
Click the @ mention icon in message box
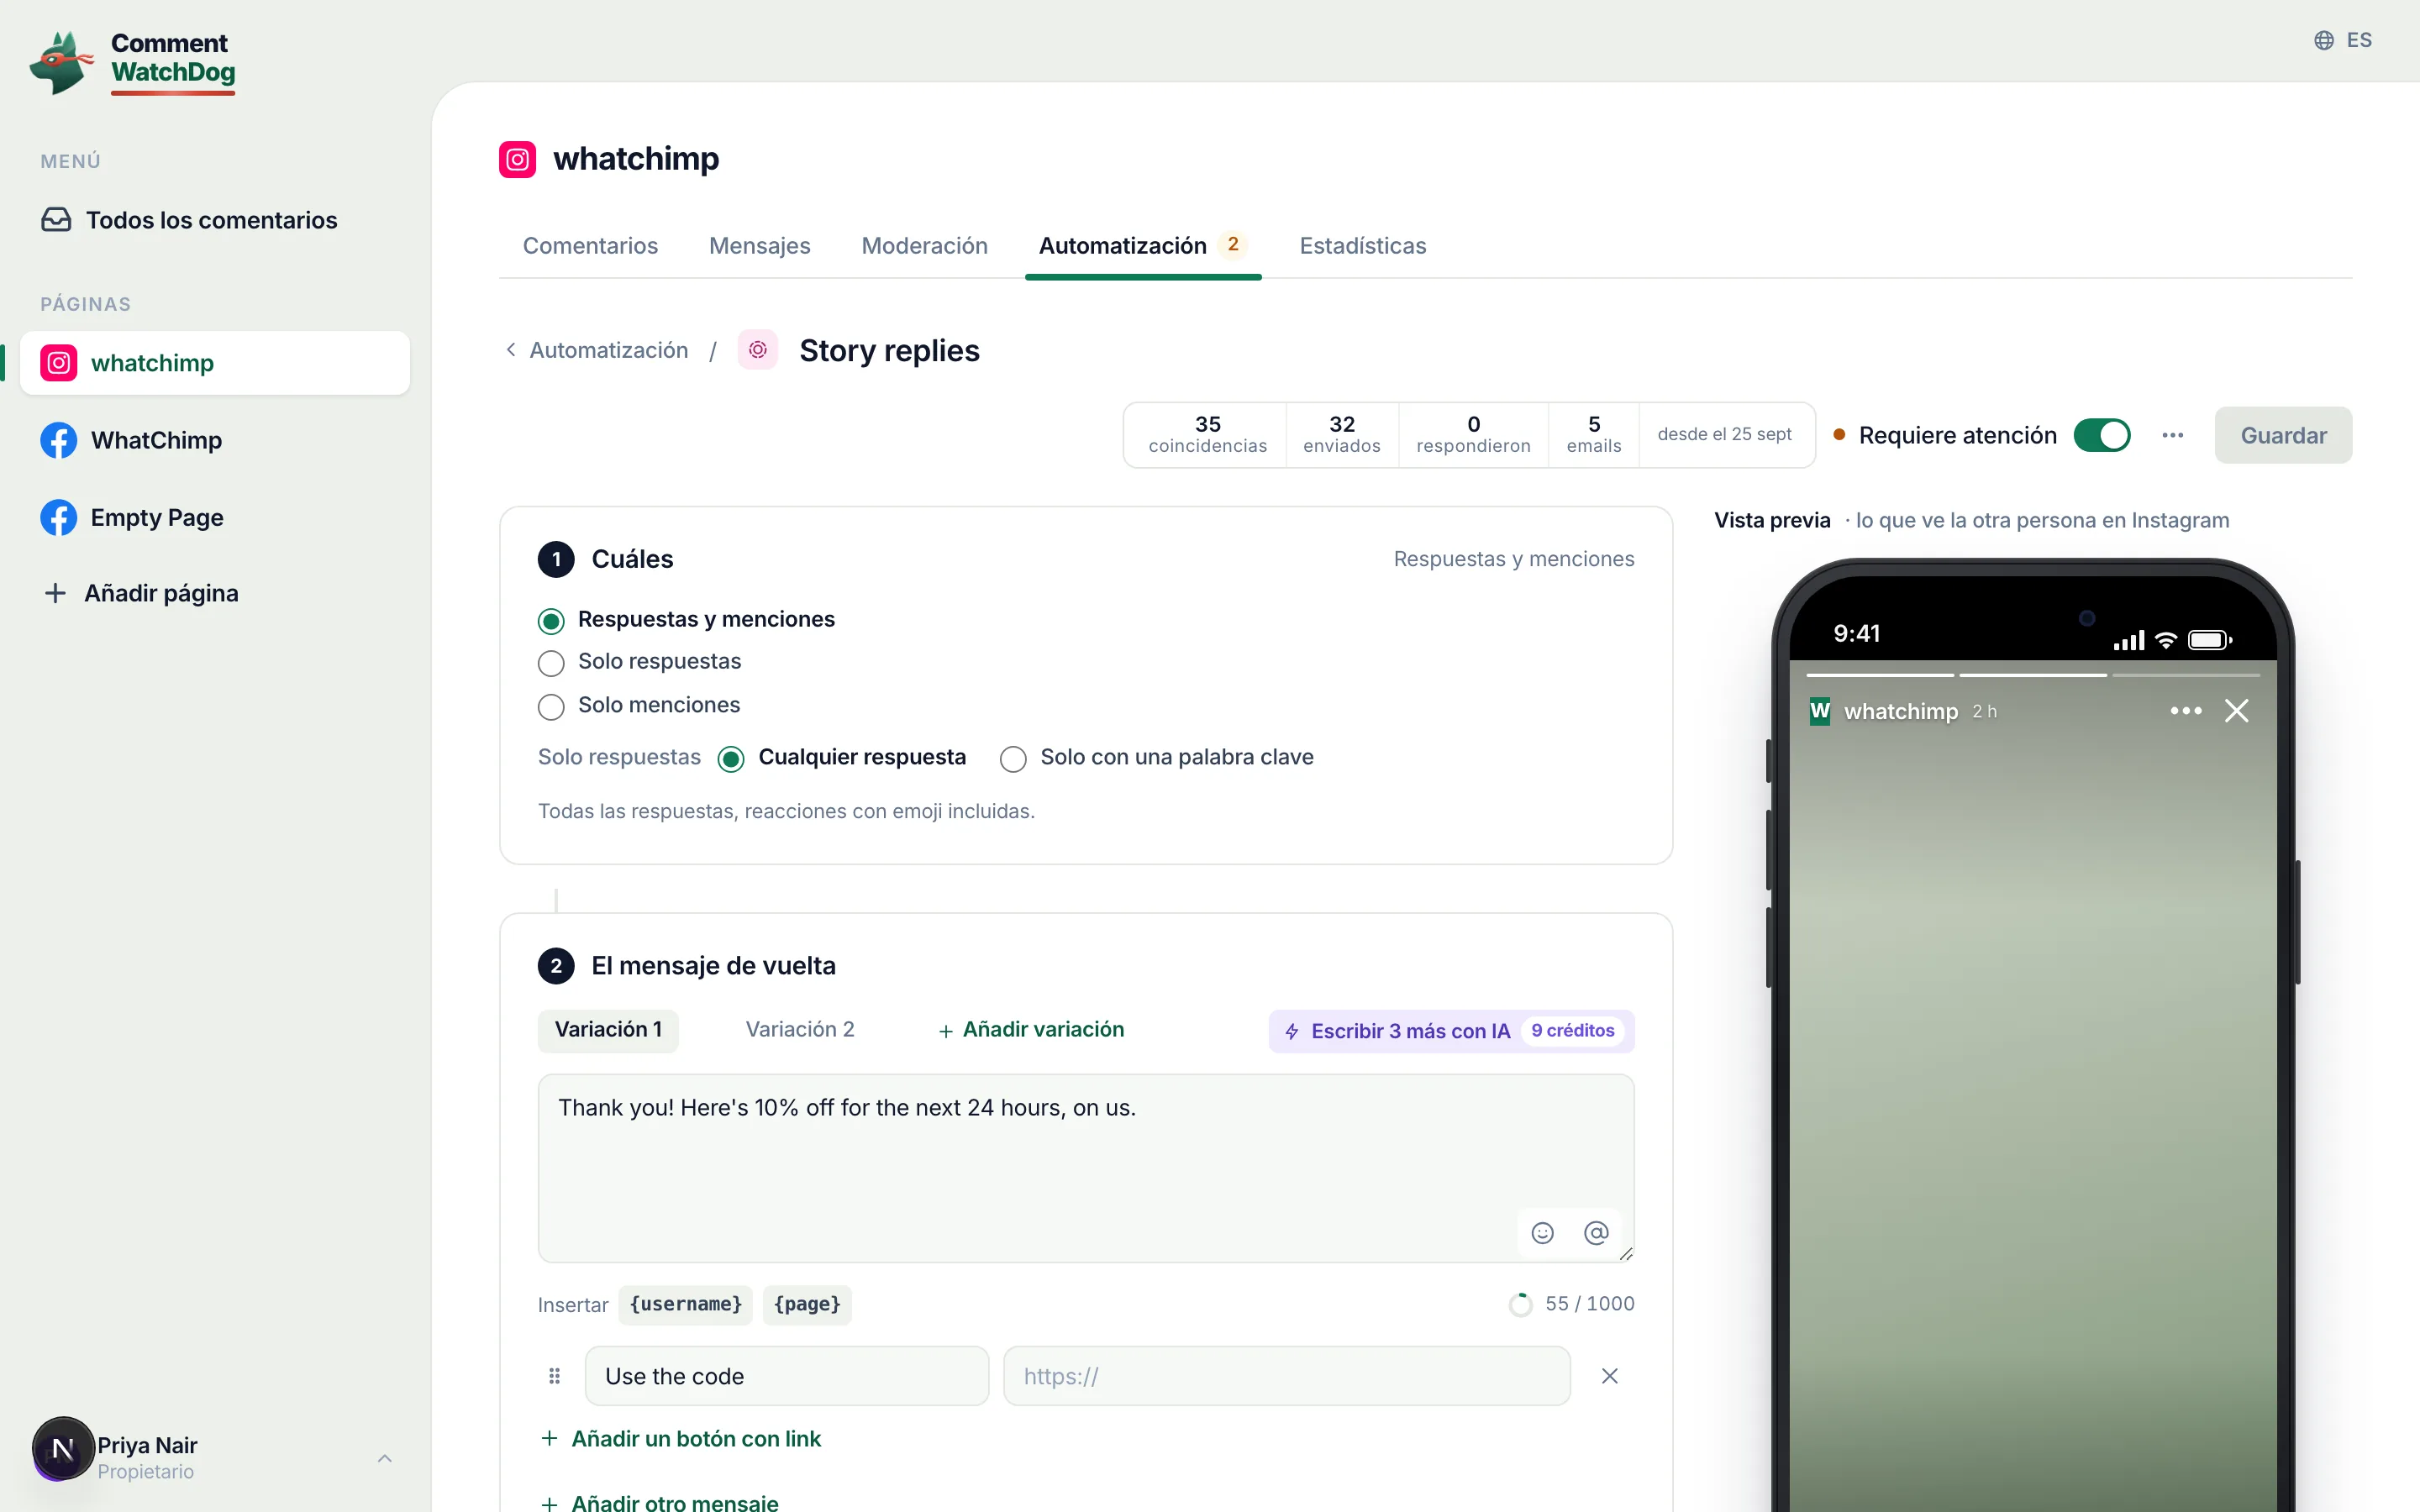(1596, 1233)
